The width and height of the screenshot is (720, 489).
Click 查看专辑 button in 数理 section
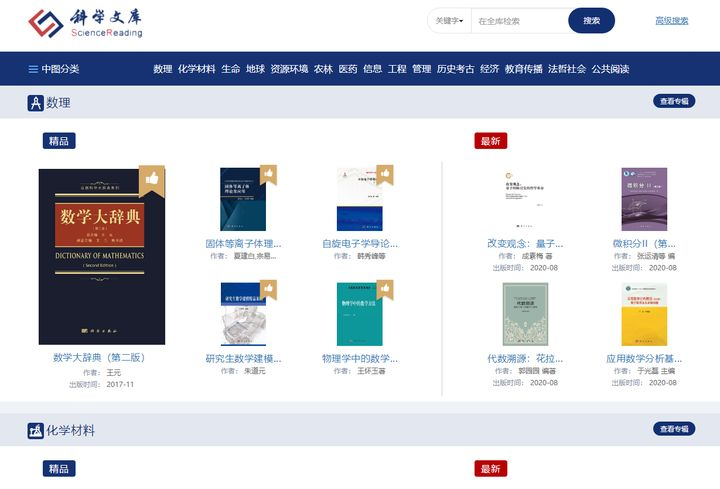(674, 101)
